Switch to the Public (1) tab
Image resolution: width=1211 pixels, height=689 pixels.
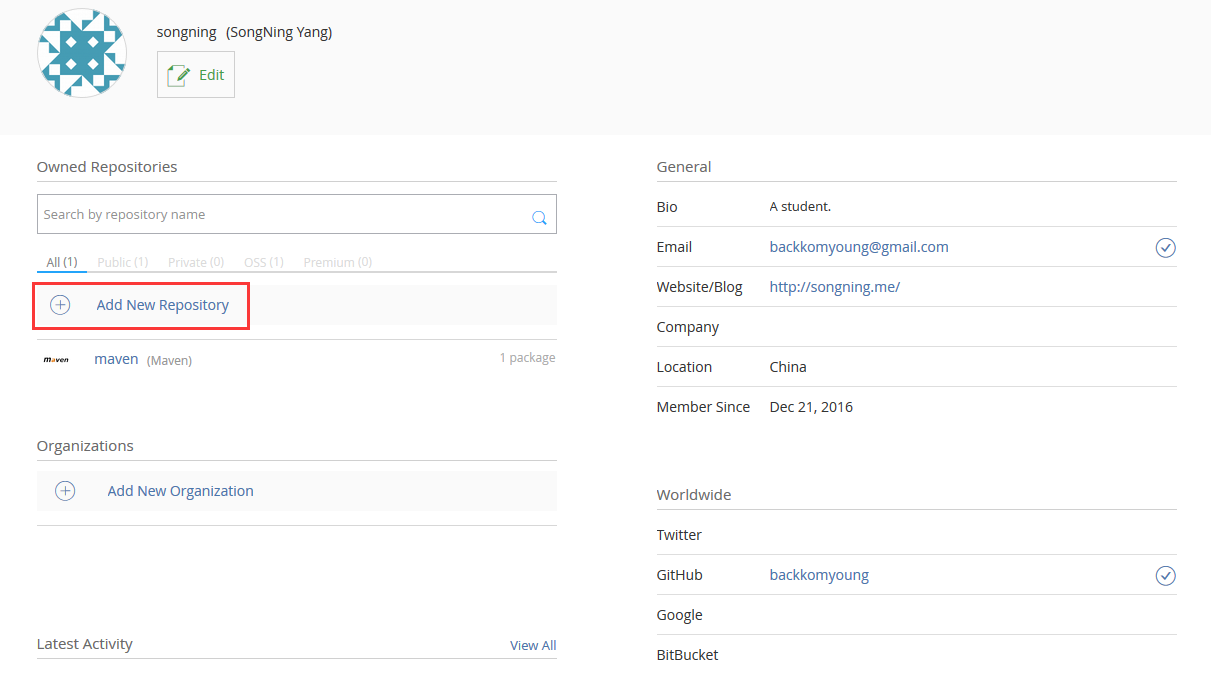123,262
